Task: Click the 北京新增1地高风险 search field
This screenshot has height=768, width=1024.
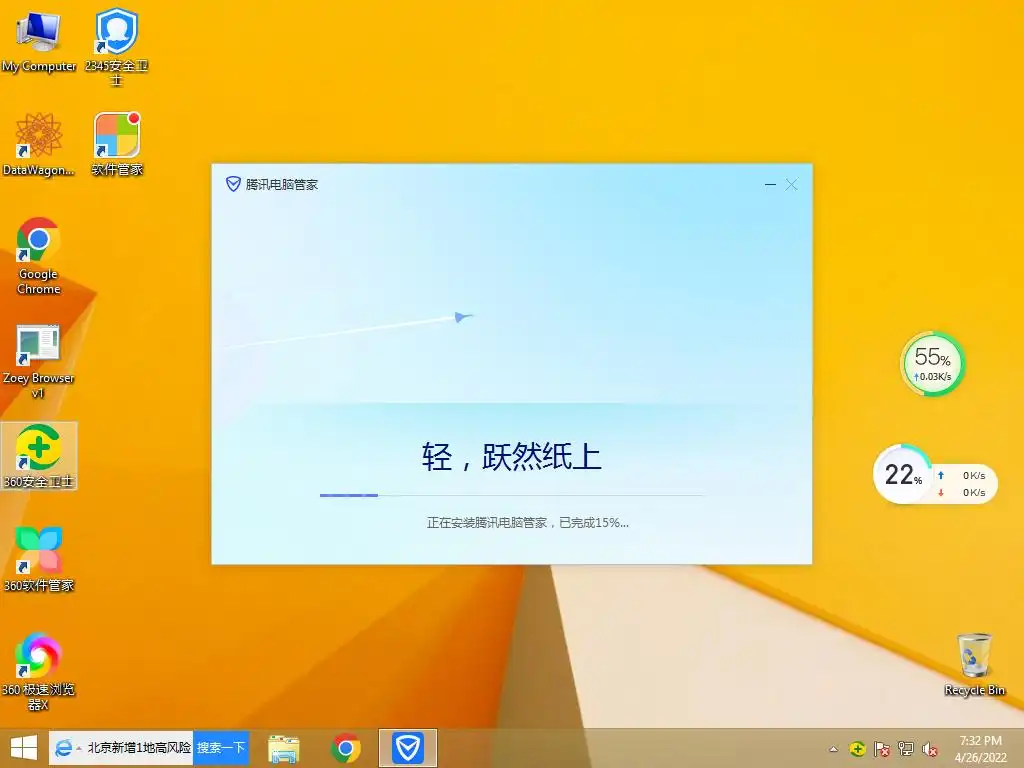Action: click(x=139, y=748)
